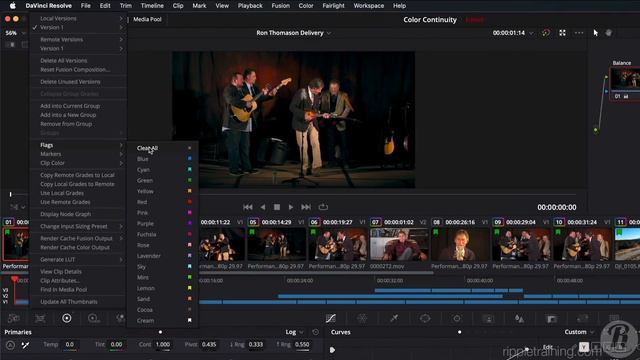The width and height of the screenshot is (640, 360).
Task: Toggle bypass color grades
Action: [x=546, y=33]
